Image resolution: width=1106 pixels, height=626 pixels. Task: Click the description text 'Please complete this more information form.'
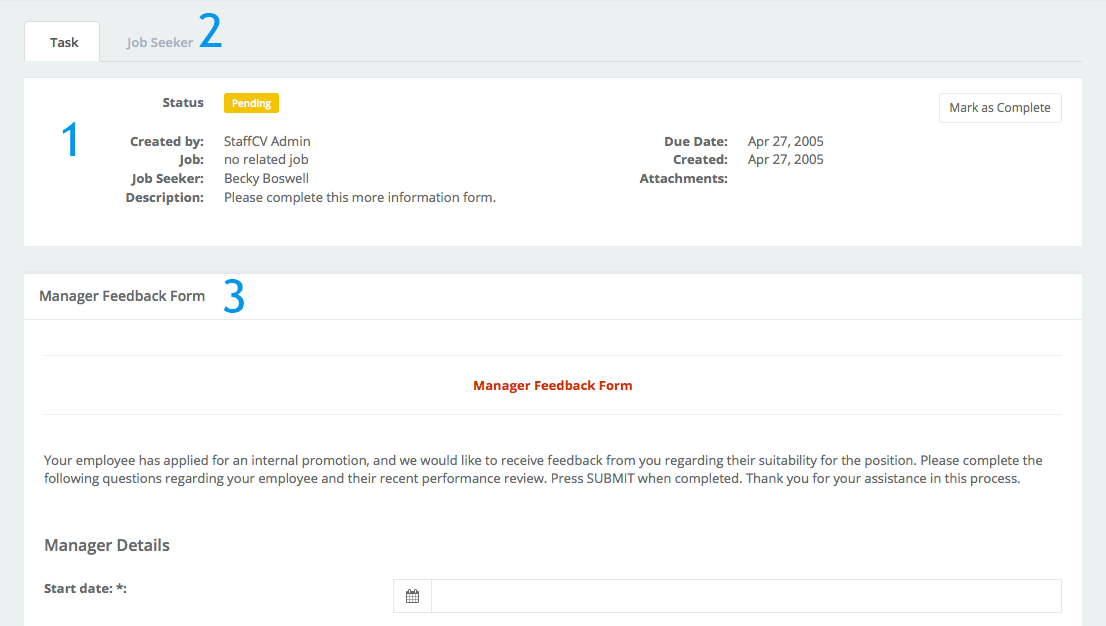click(360, 198)
